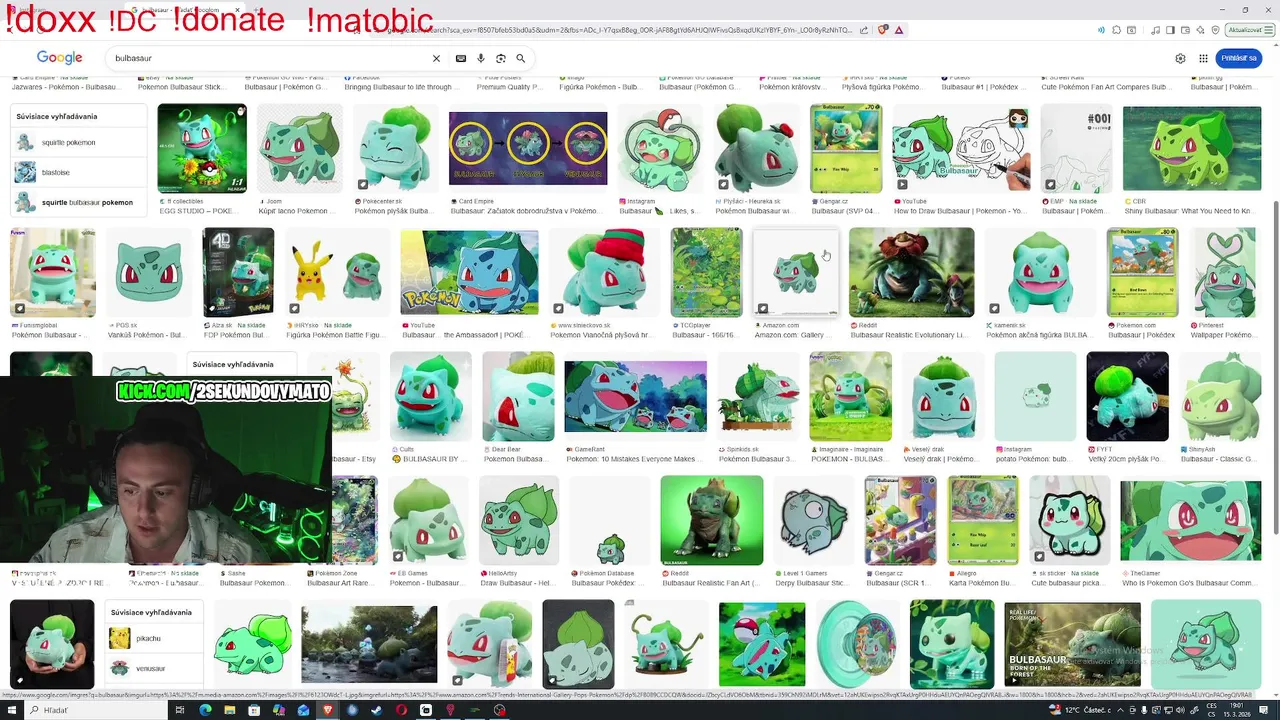
Task: Open the Pinterest Wallpaper Pokemon image
Action: point(1225,272)
